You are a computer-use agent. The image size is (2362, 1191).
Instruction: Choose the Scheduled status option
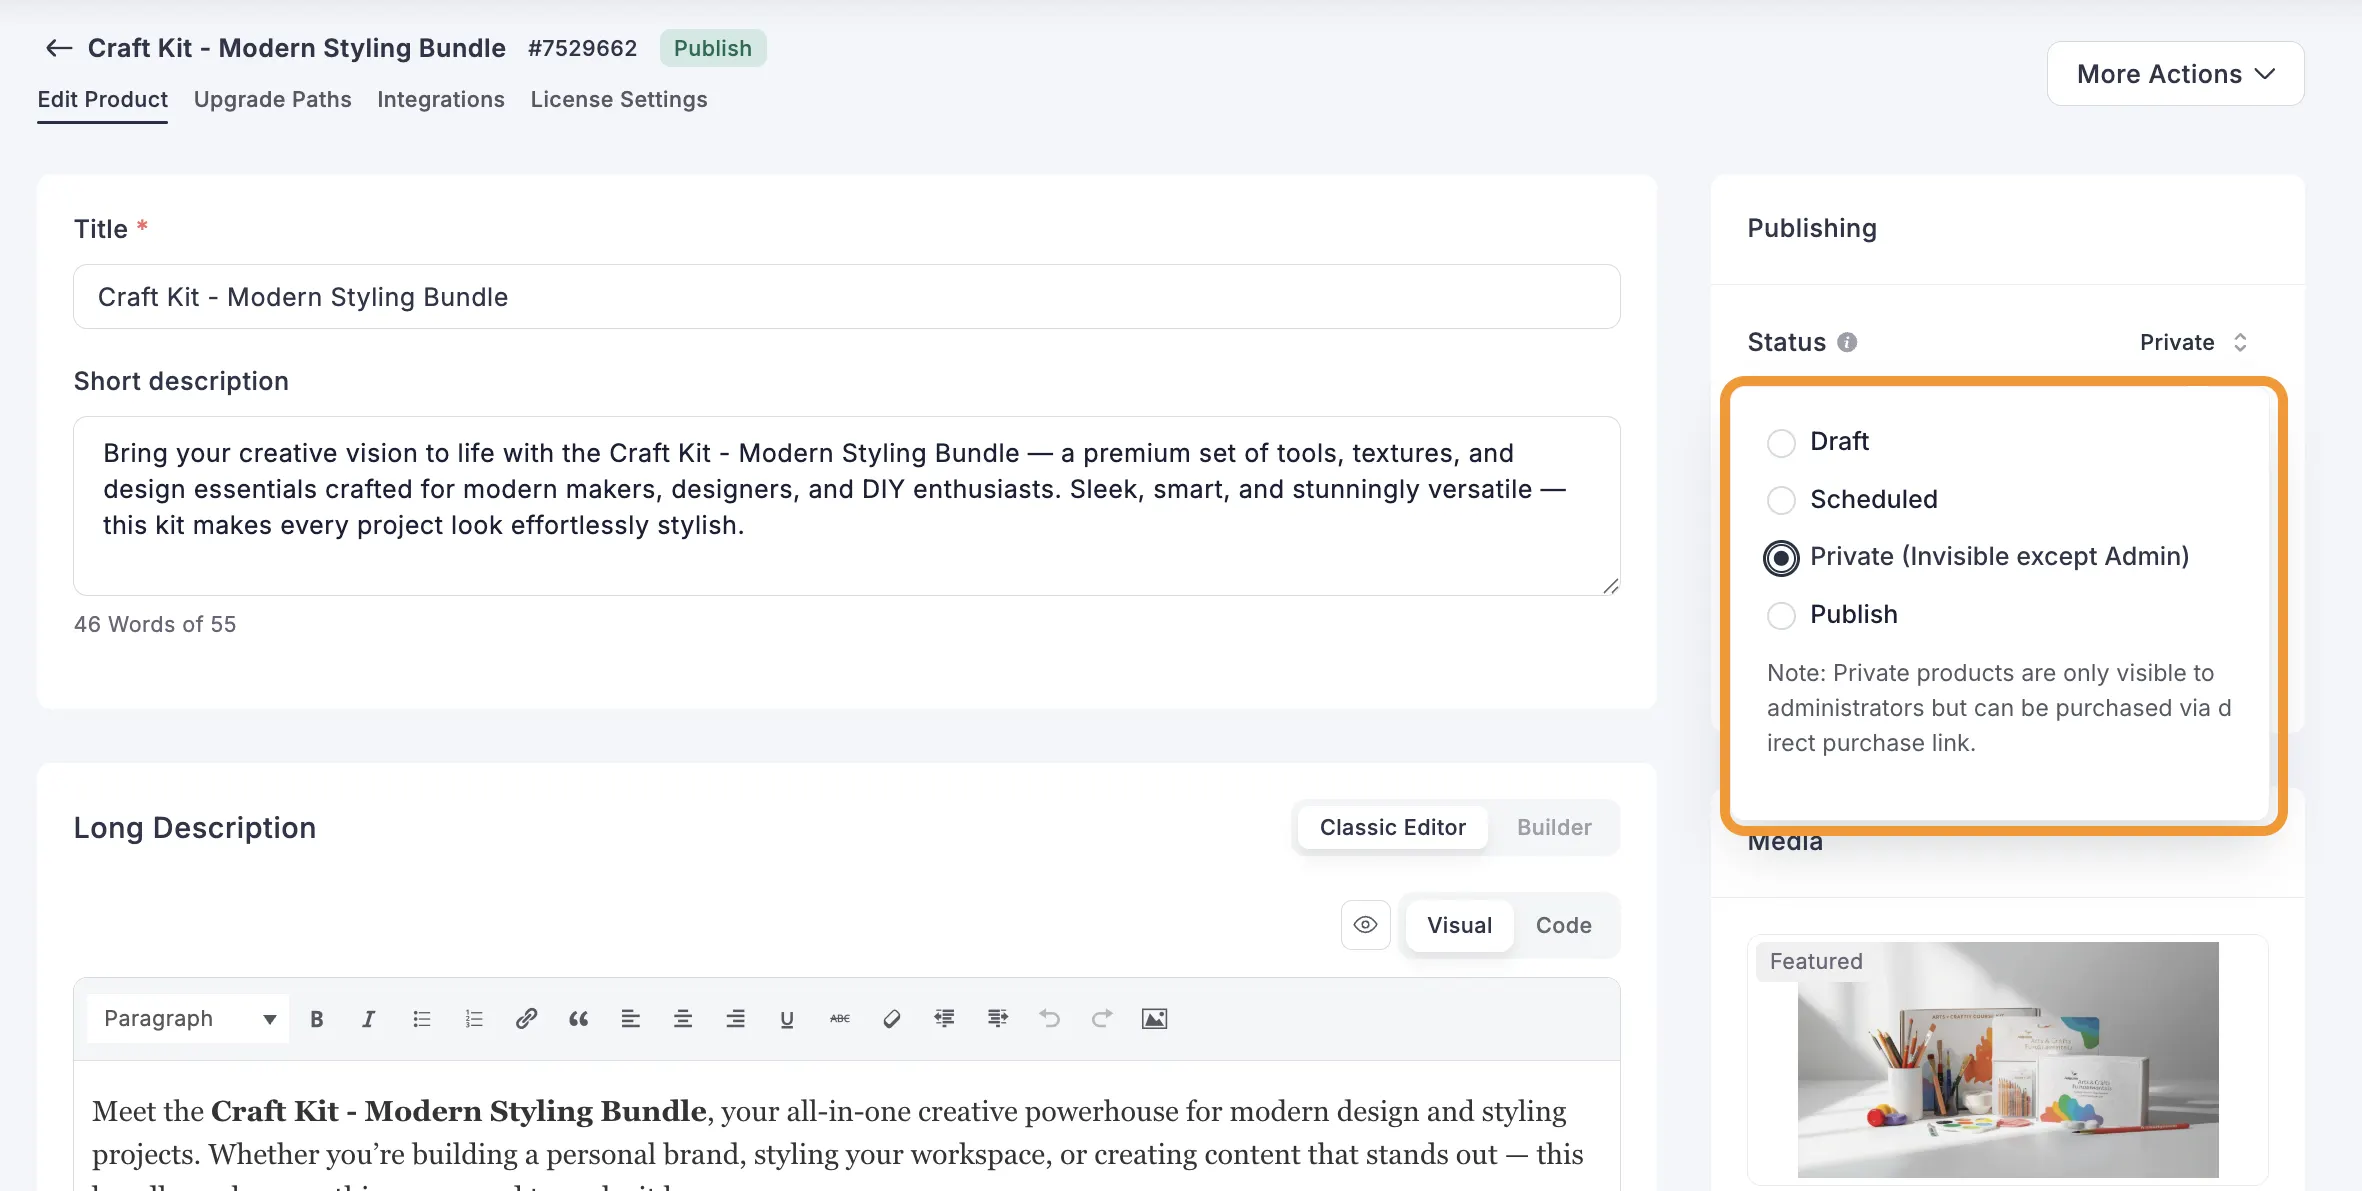point(1781,500)
